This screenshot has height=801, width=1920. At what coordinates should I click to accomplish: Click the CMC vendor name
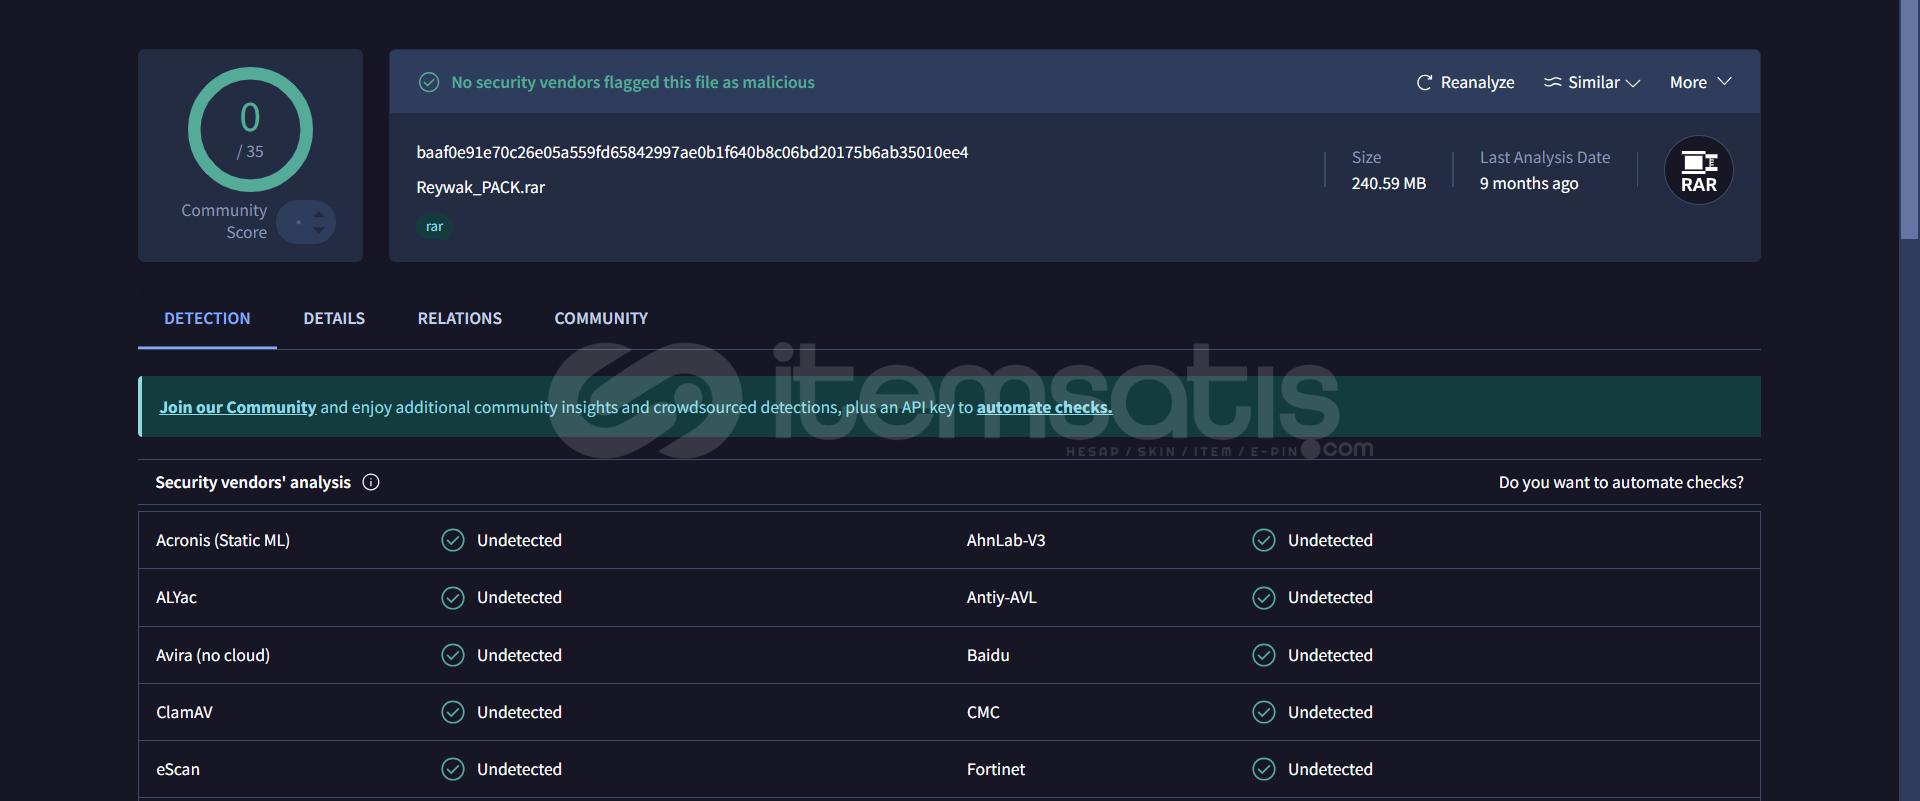click(983, 712)
